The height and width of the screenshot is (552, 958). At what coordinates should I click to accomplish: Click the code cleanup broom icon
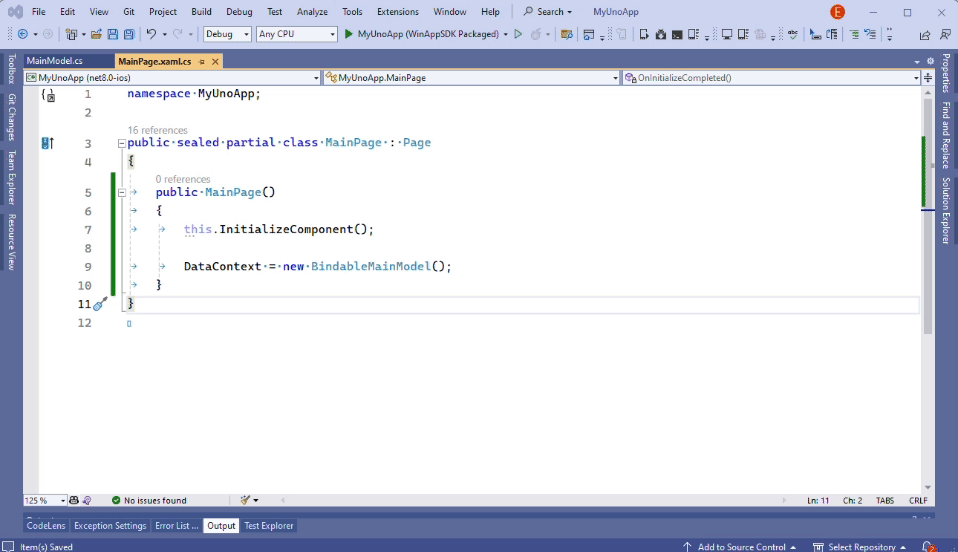tap(245, 500)
